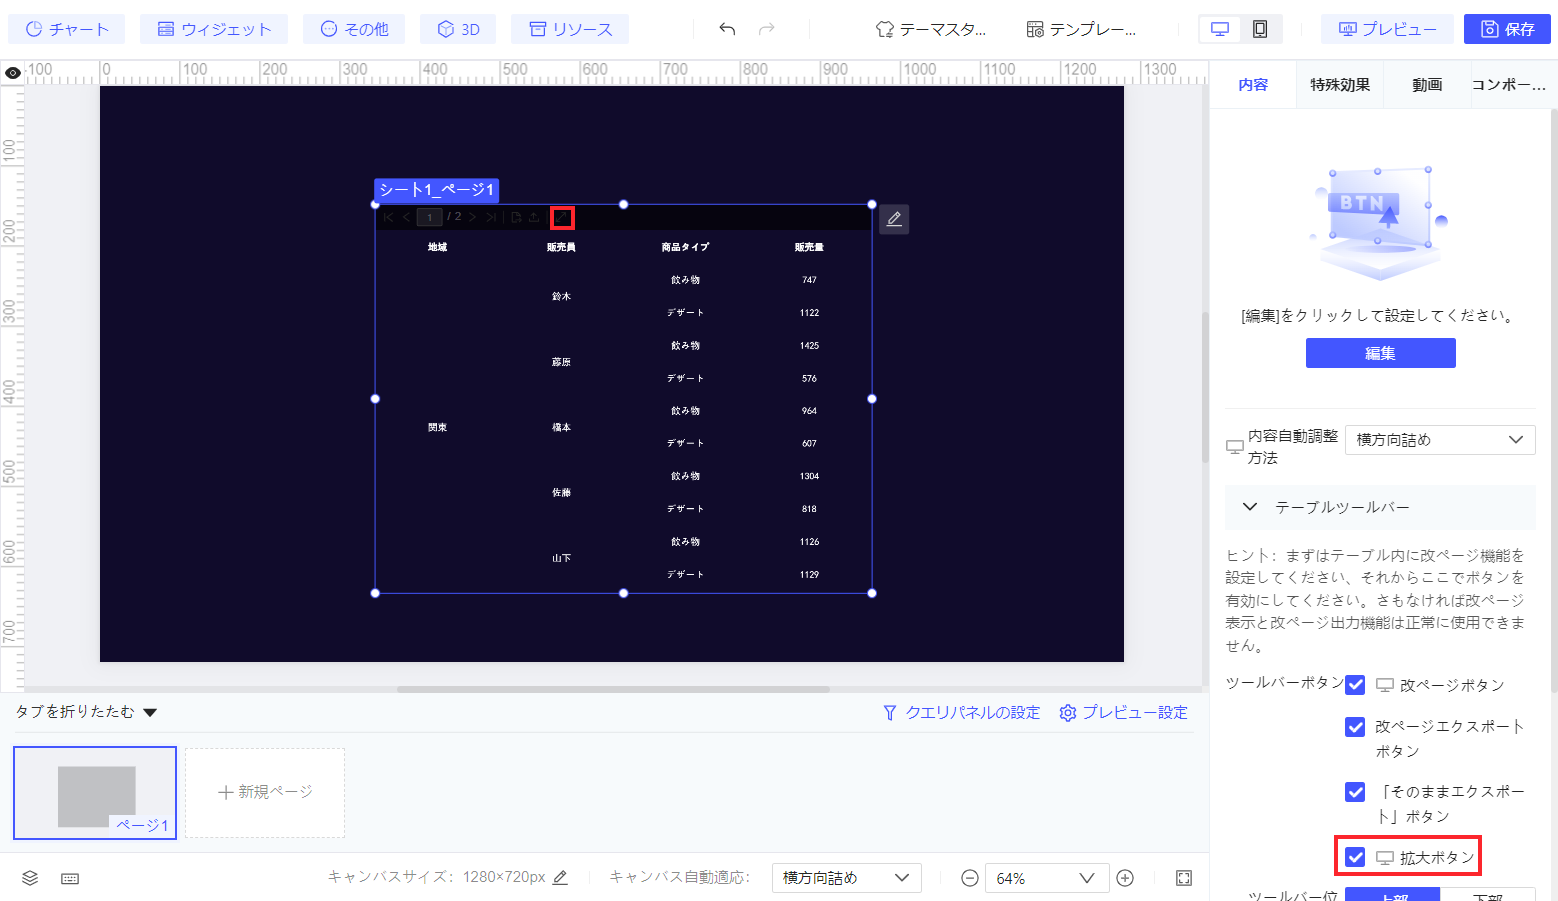Click the undo arrow icon
Image resolution: width=1558 pixels, height=901 pixels.
click(x=727, y=29)
